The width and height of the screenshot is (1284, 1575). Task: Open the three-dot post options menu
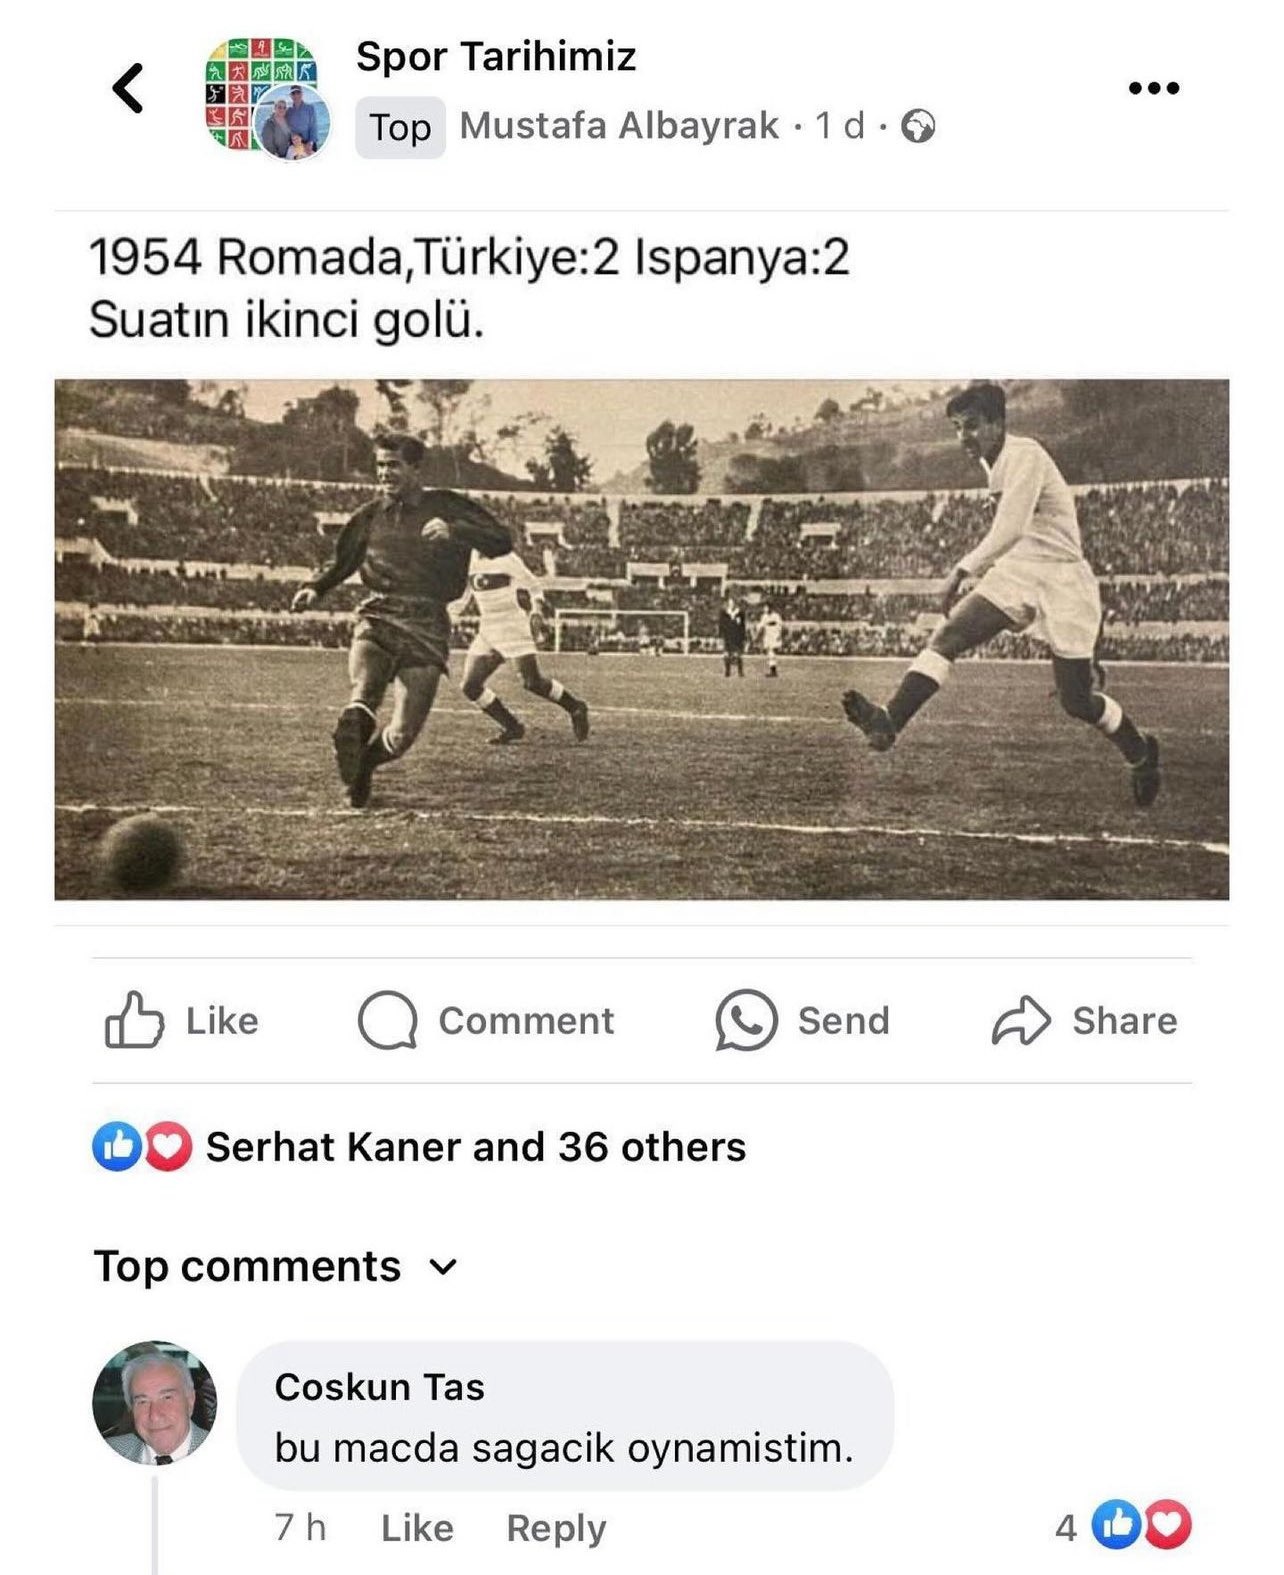(1153, 88)
